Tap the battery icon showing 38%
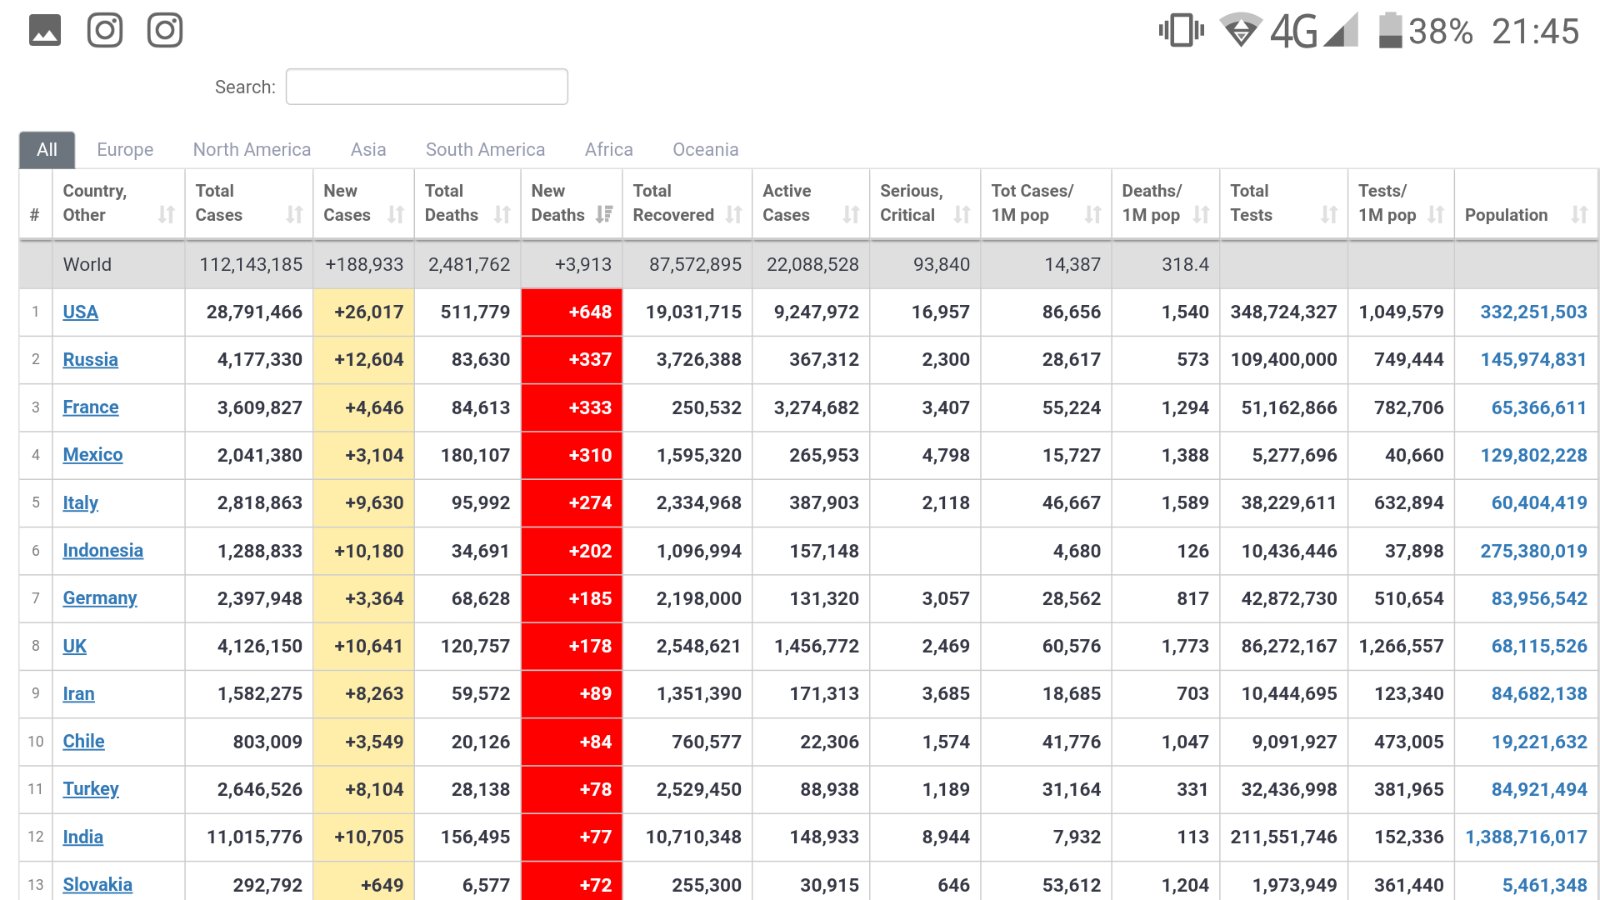The image size is (1600, 900). pyautogui.click(x=1390, y=30)
